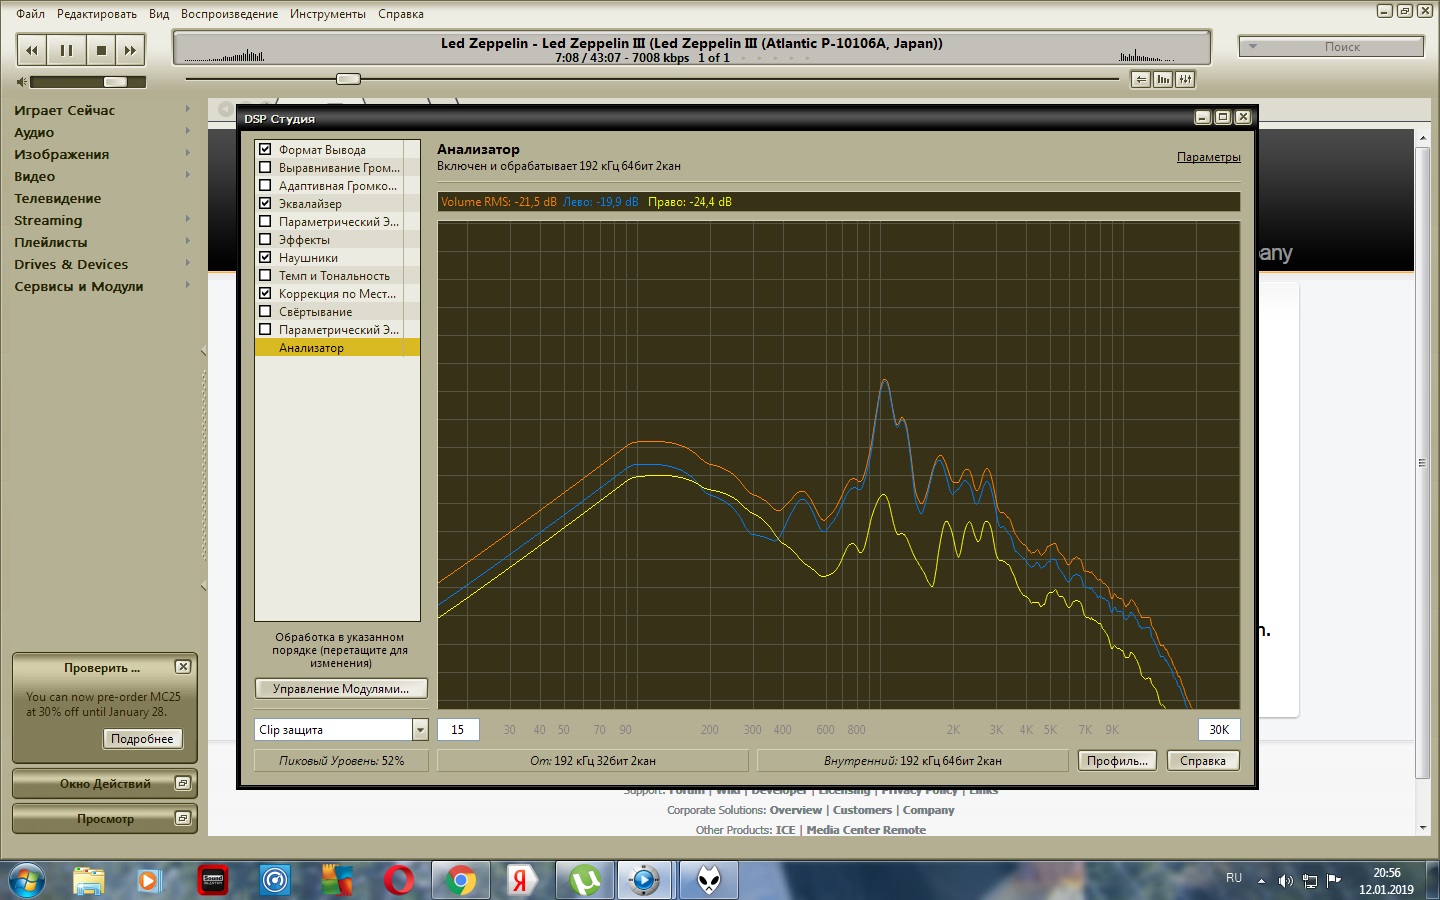Expand the Streaming sidebar arrow
The width and height of the screenshot is (1440, 900).
pyautogui.click(x=187, y=219)
